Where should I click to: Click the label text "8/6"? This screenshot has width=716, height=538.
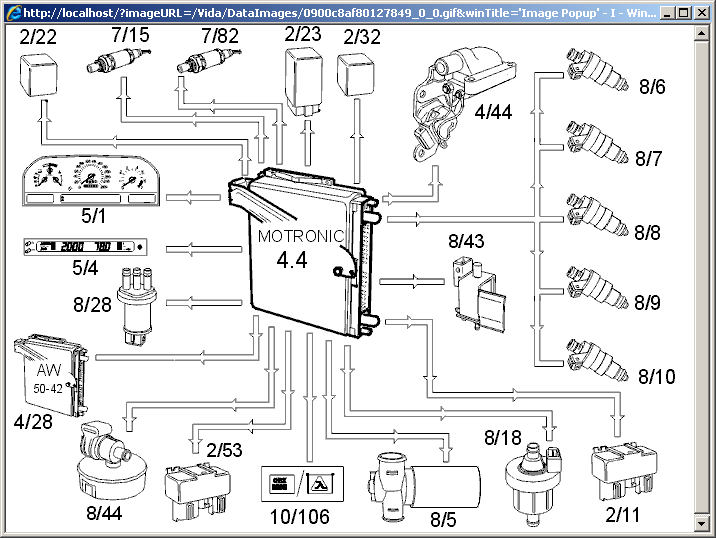coord(652,86)
